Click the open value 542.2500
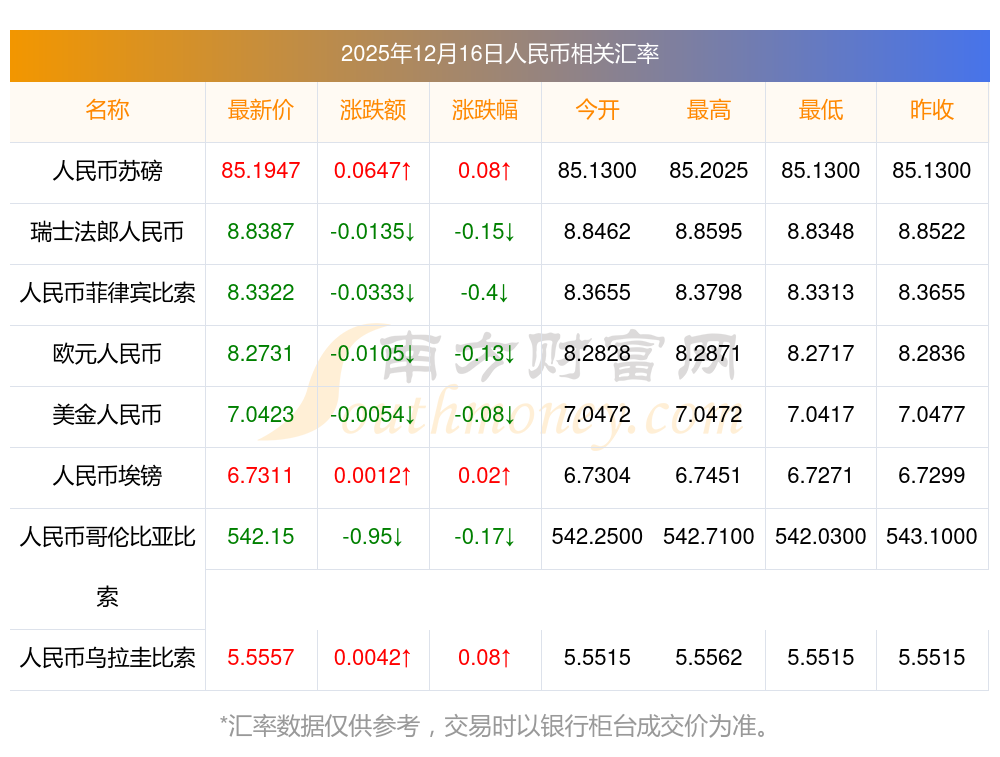 pos(597,536)
